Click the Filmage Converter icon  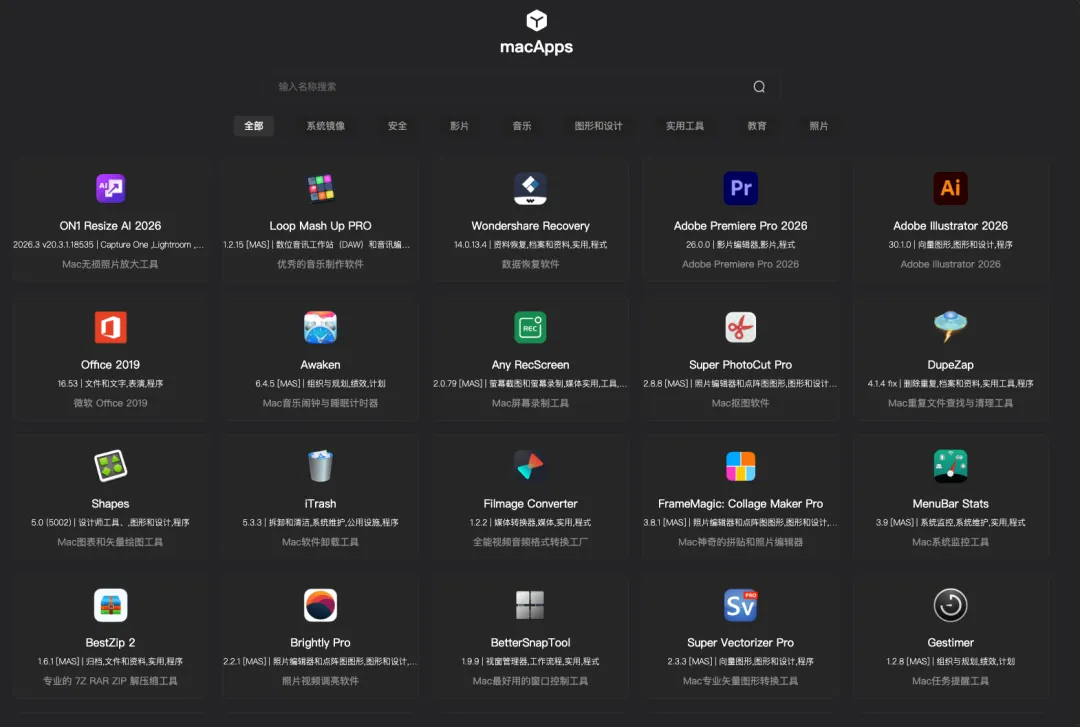coord(530,466)
